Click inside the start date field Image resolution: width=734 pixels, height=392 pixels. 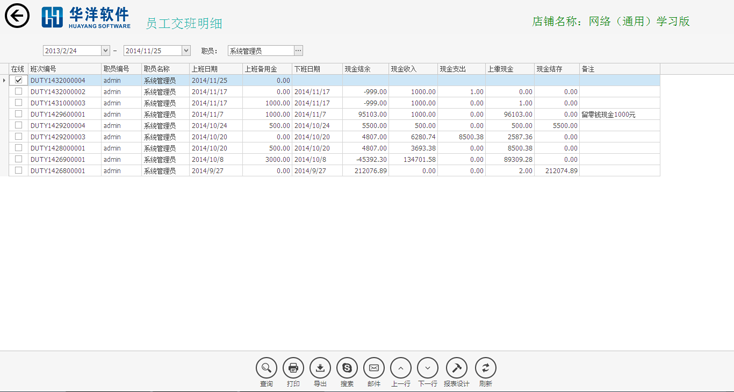72,51
